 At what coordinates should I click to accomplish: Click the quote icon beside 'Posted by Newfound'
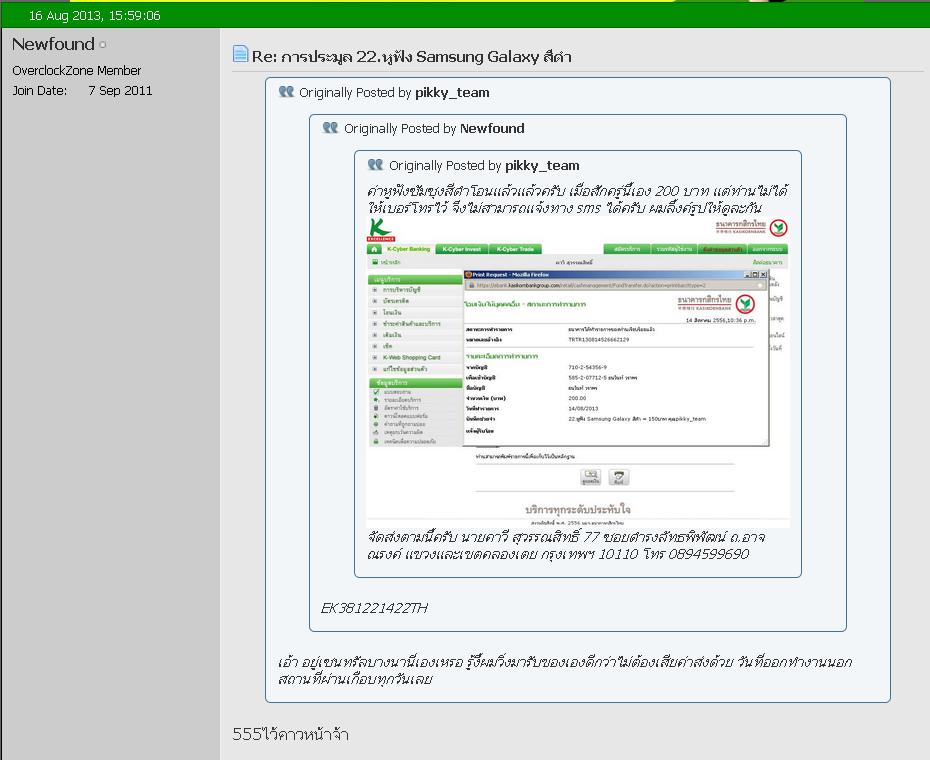[330, 128]
